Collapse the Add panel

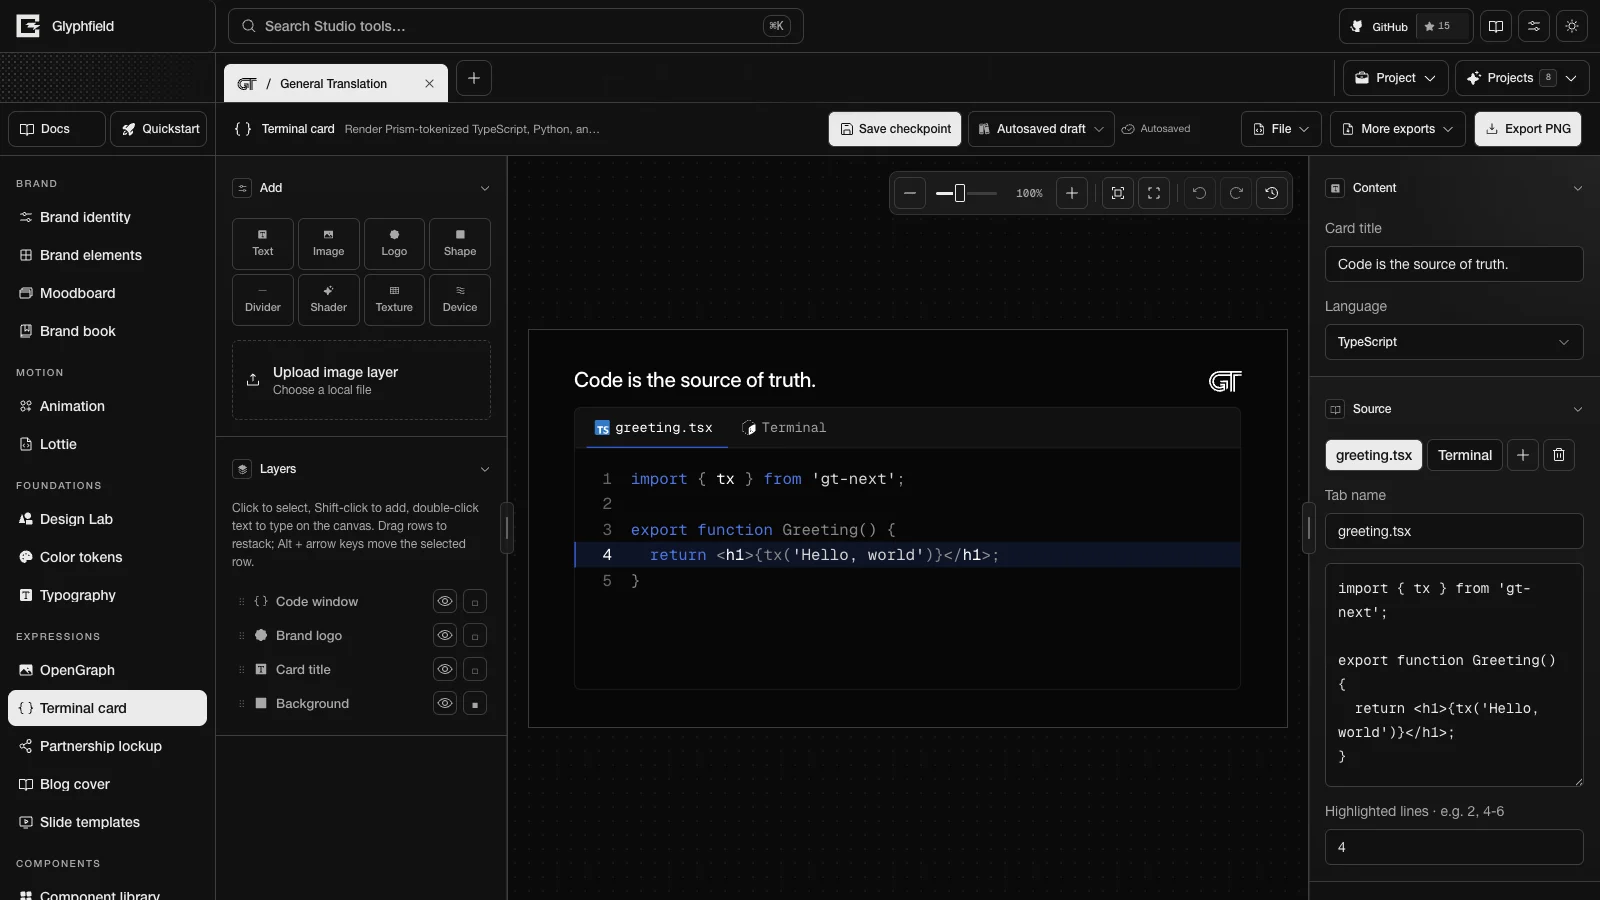[x=485, y=188]
